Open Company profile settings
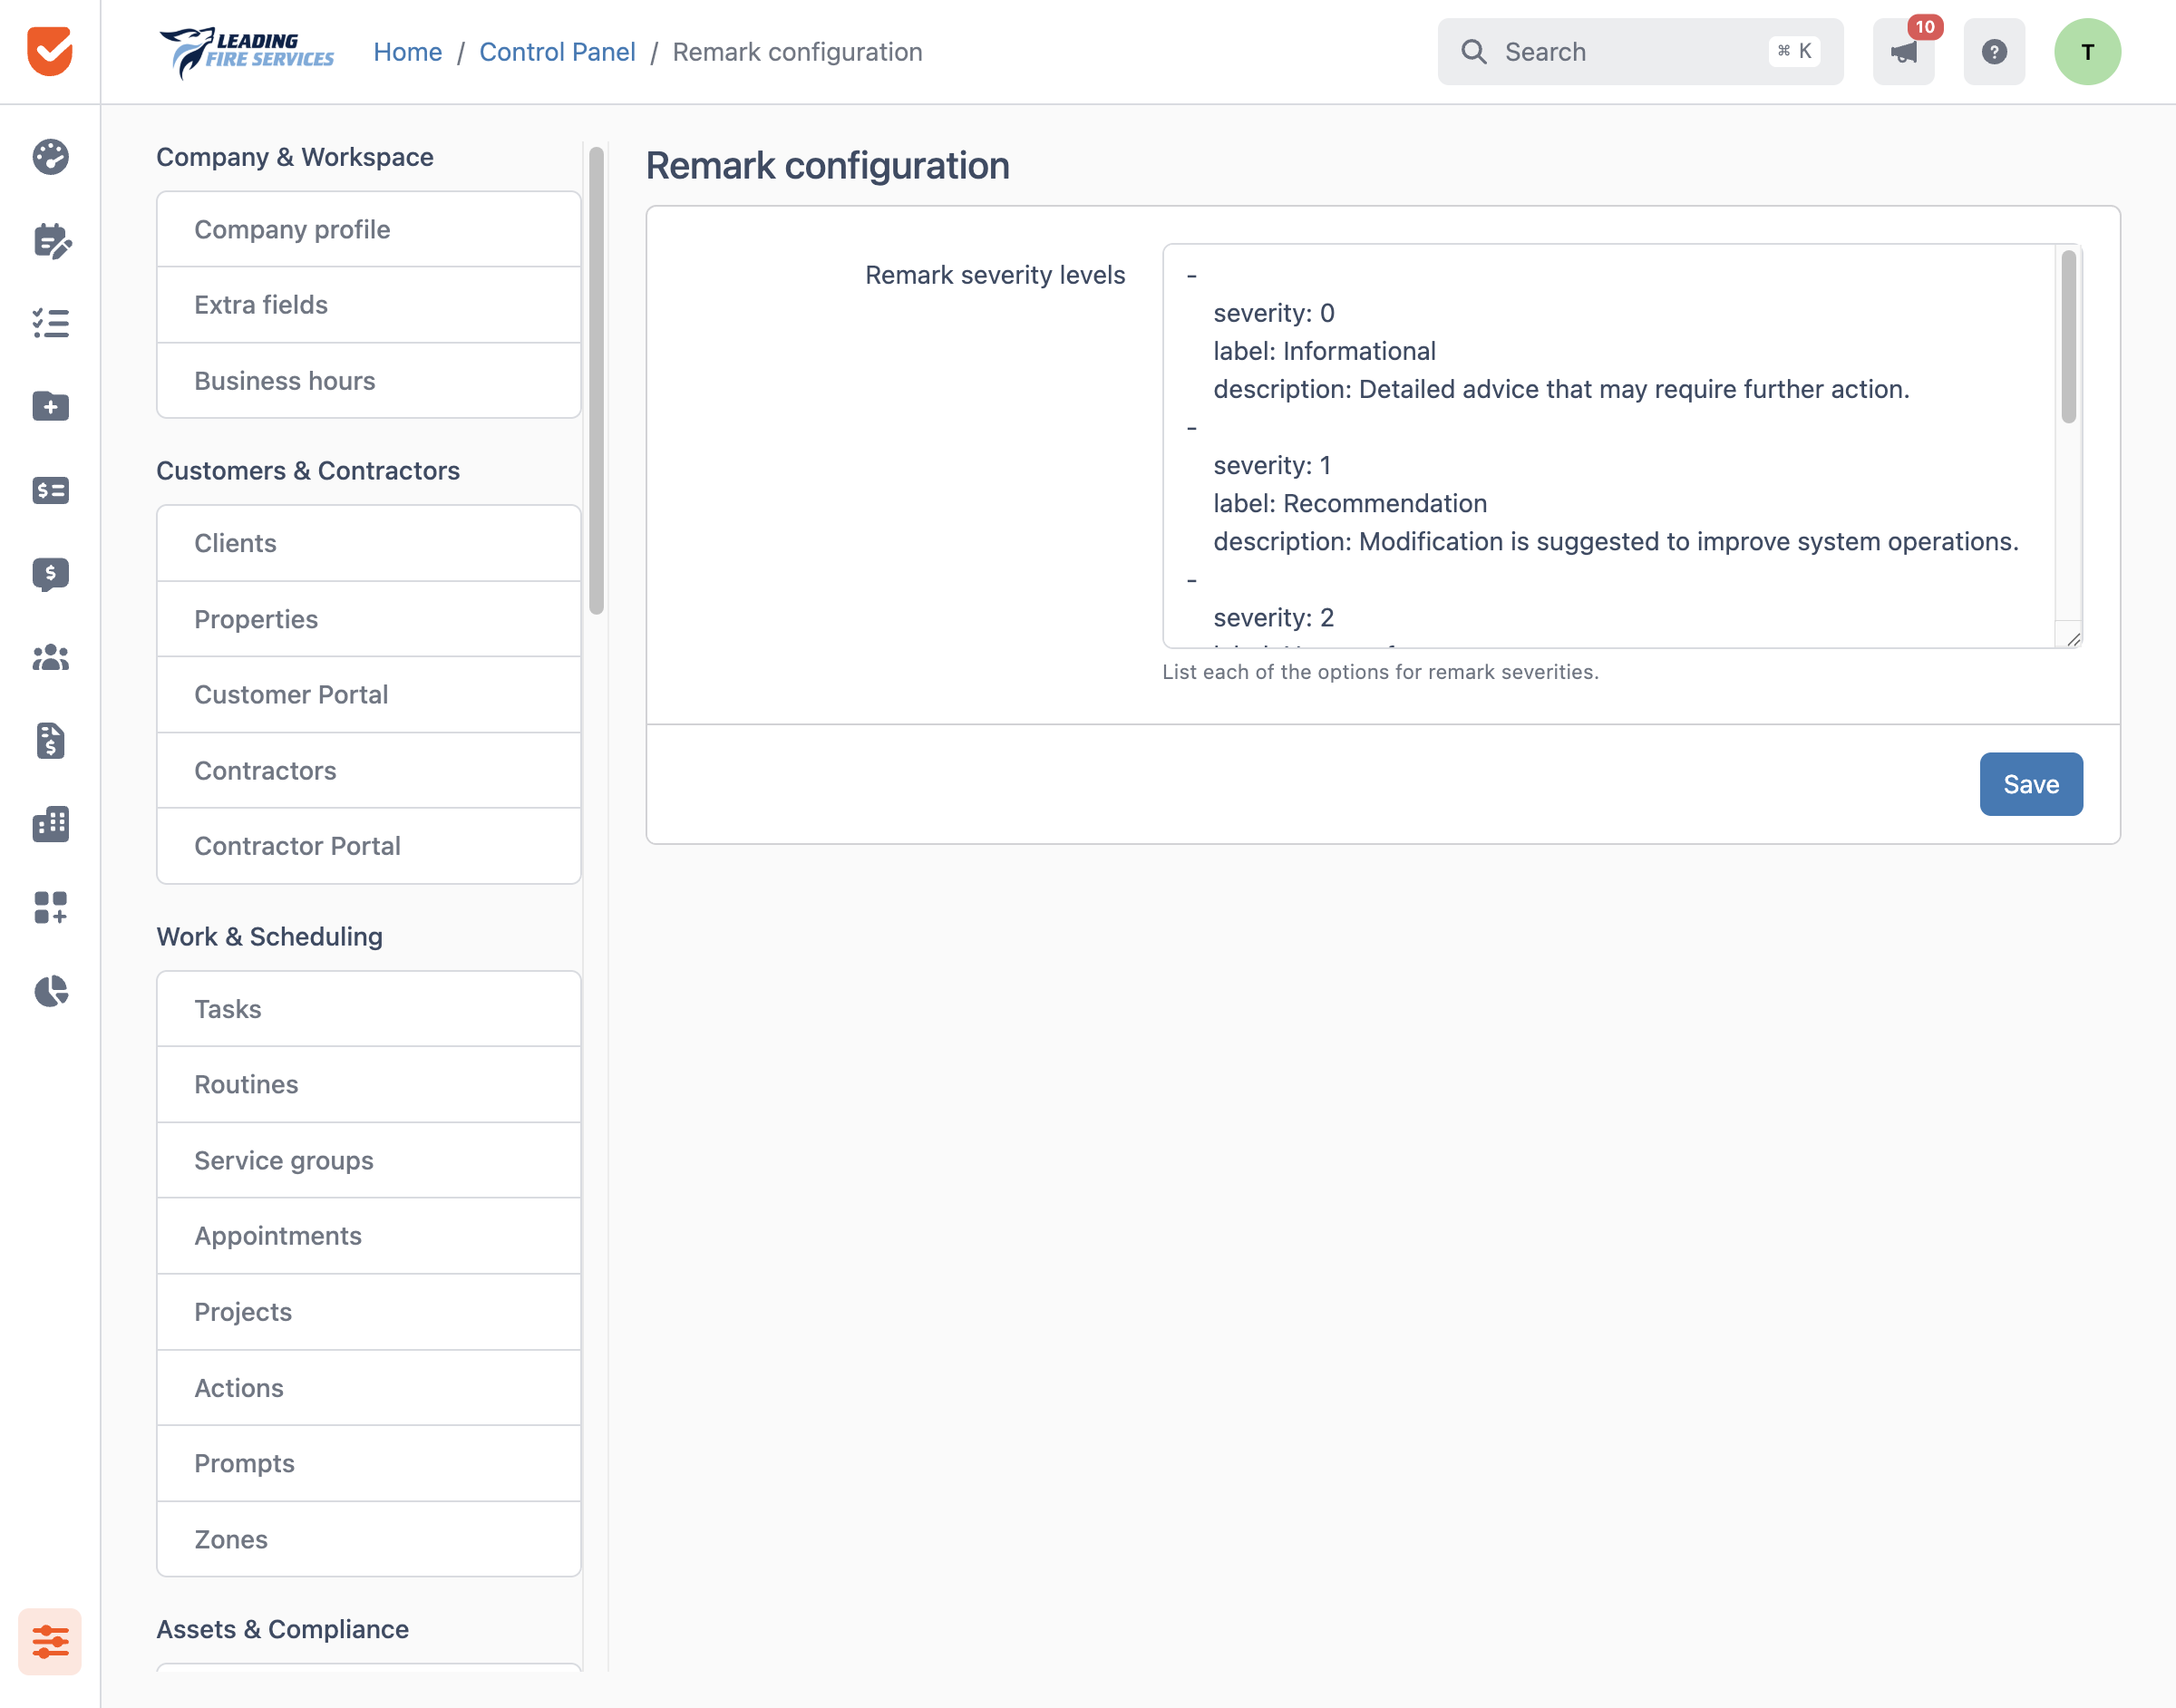The height and width of the screenshot is (1708, 2176). click(368, 229)
